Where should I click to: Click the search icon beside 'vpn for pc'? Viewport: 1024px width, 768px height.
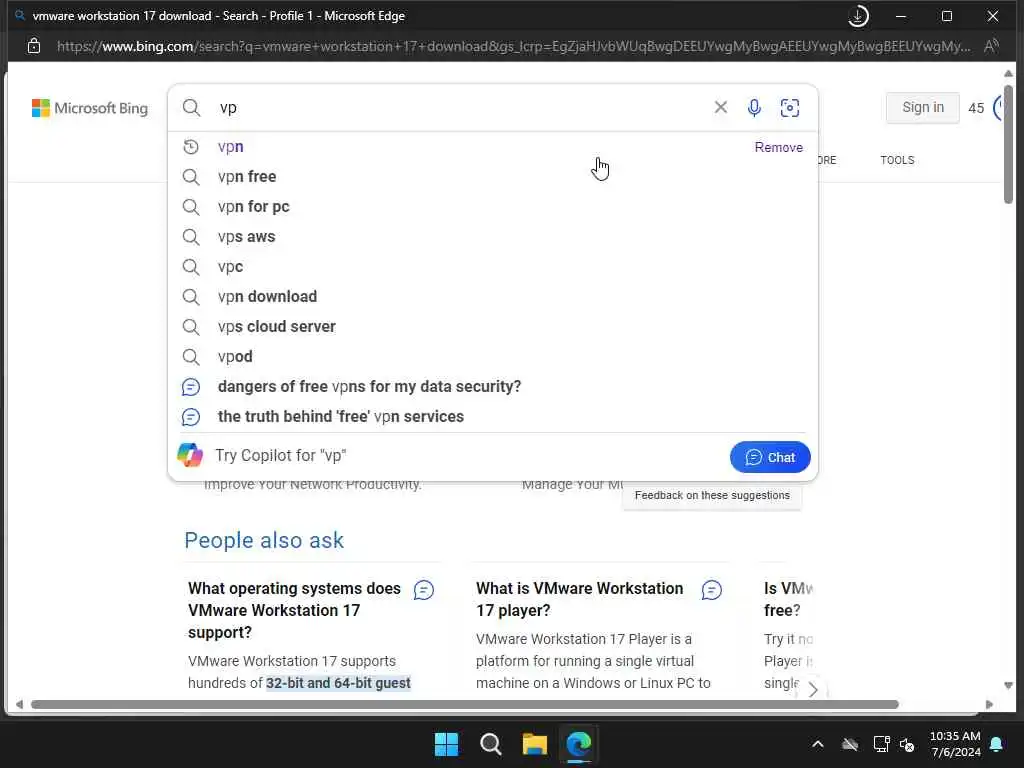click(x=191, y=207)
